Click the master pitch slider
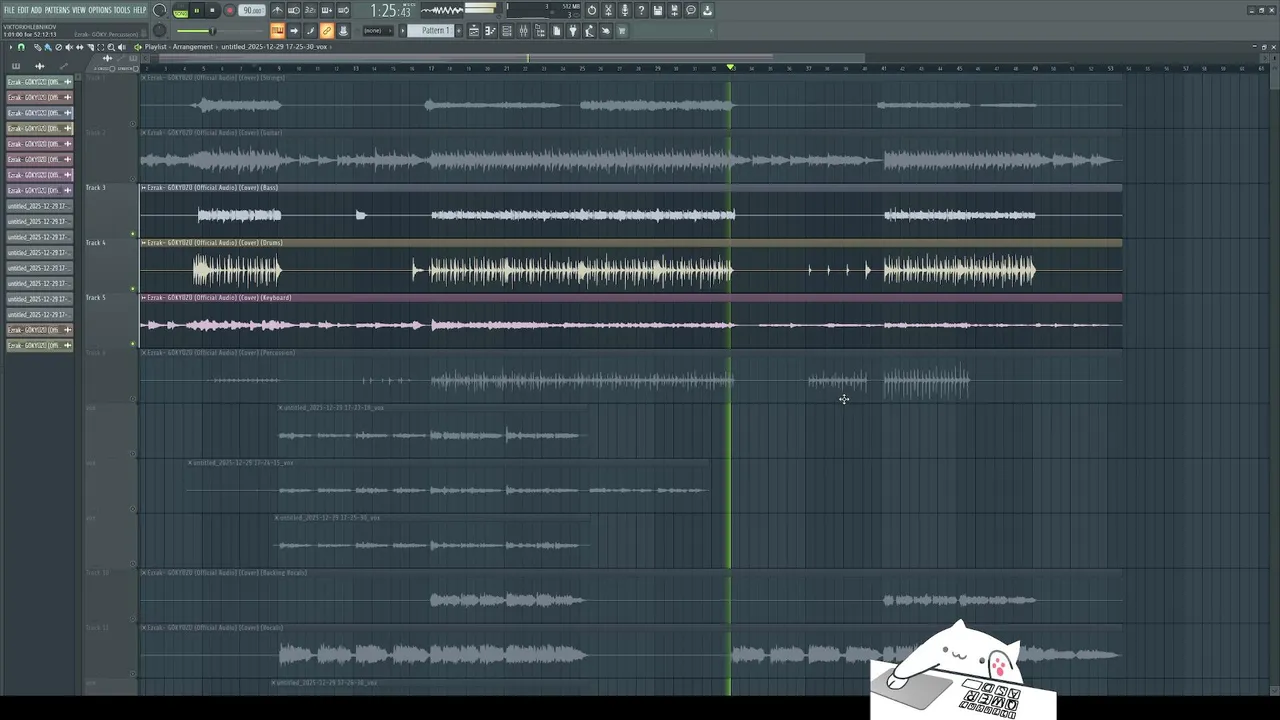 [212, 30]
